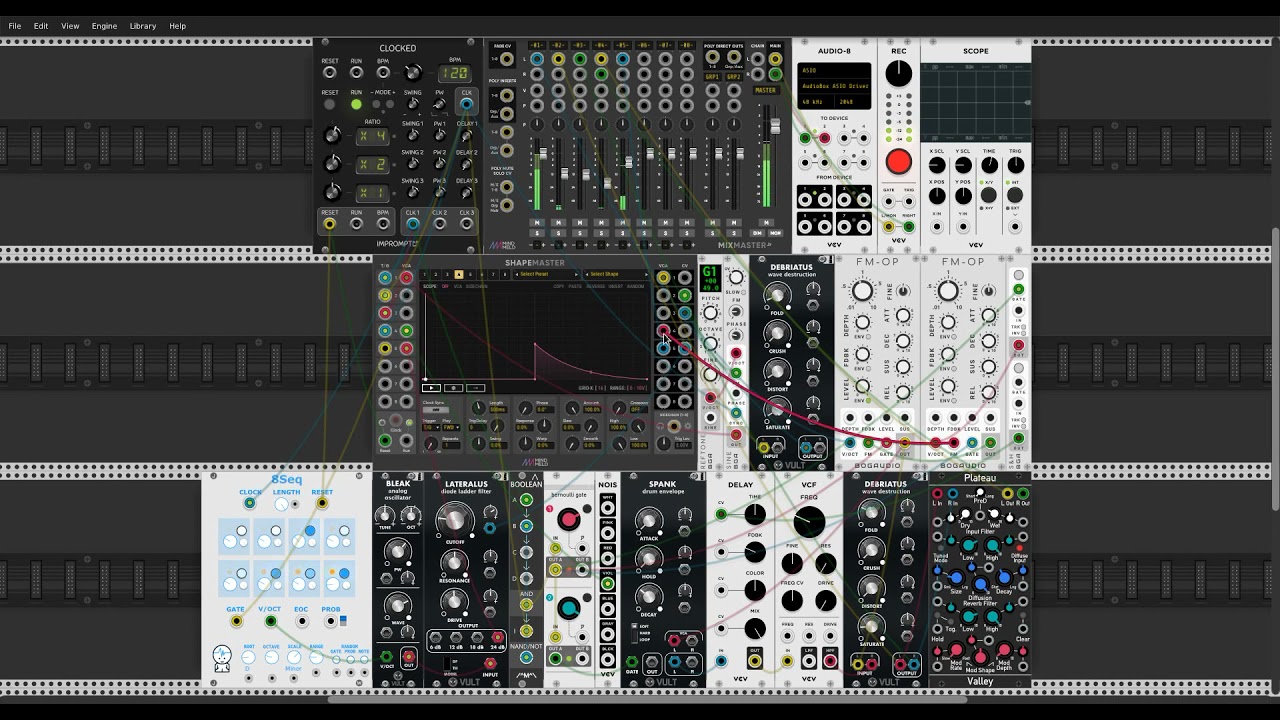Click the CLK 2 output jack on Clocked

coord(439,225)
